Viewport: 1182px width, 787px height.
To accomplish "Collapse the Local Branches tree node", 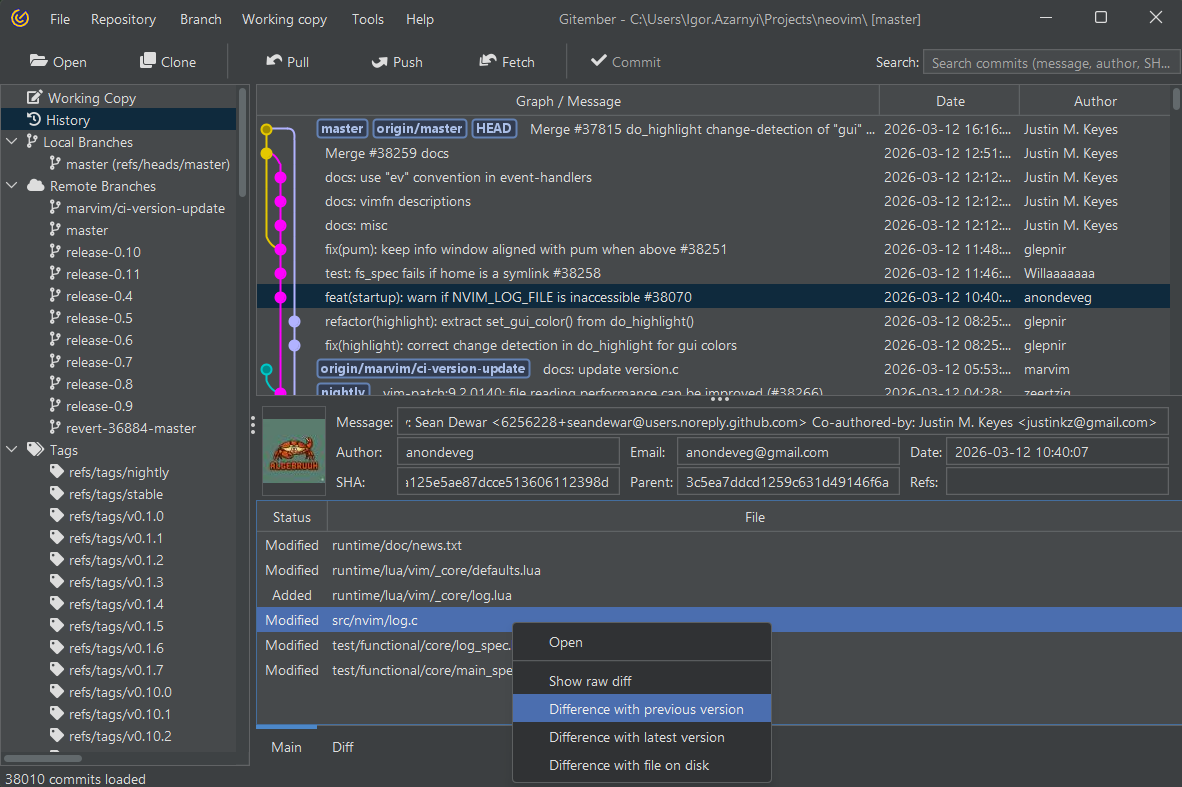I will [x=12, y=142].
